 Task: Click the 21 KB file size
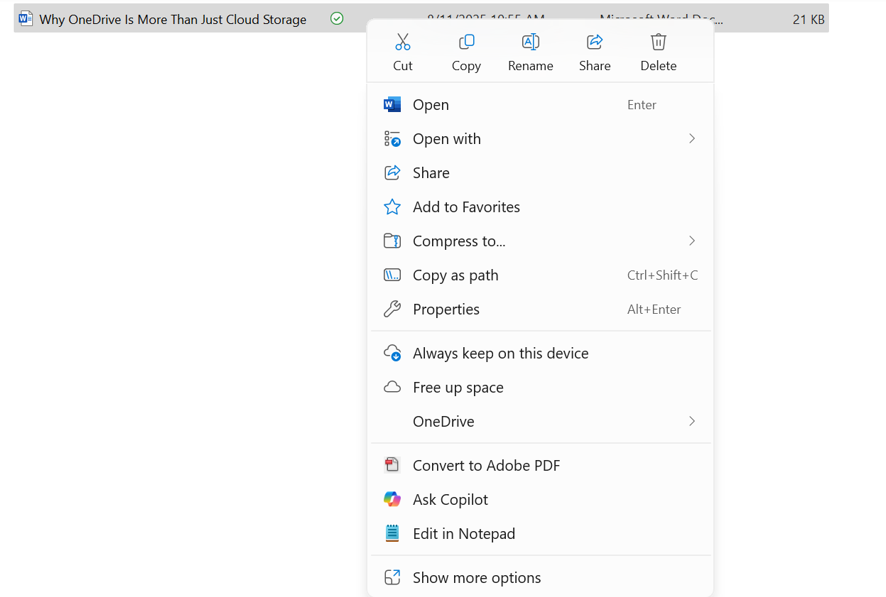(x=808, y=19)
